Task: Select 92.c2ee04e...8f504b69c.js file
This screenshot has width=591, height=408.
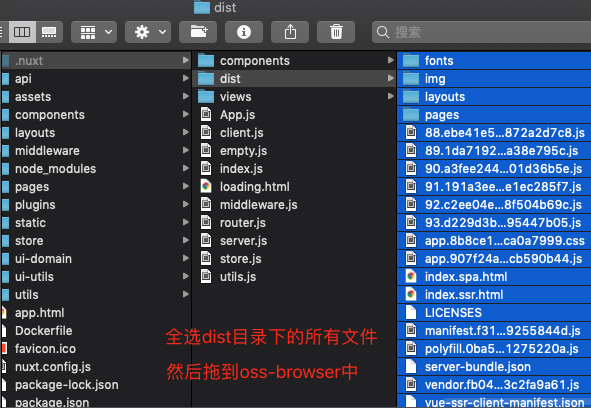Action: pyautogui.click(x=494, y=205)
